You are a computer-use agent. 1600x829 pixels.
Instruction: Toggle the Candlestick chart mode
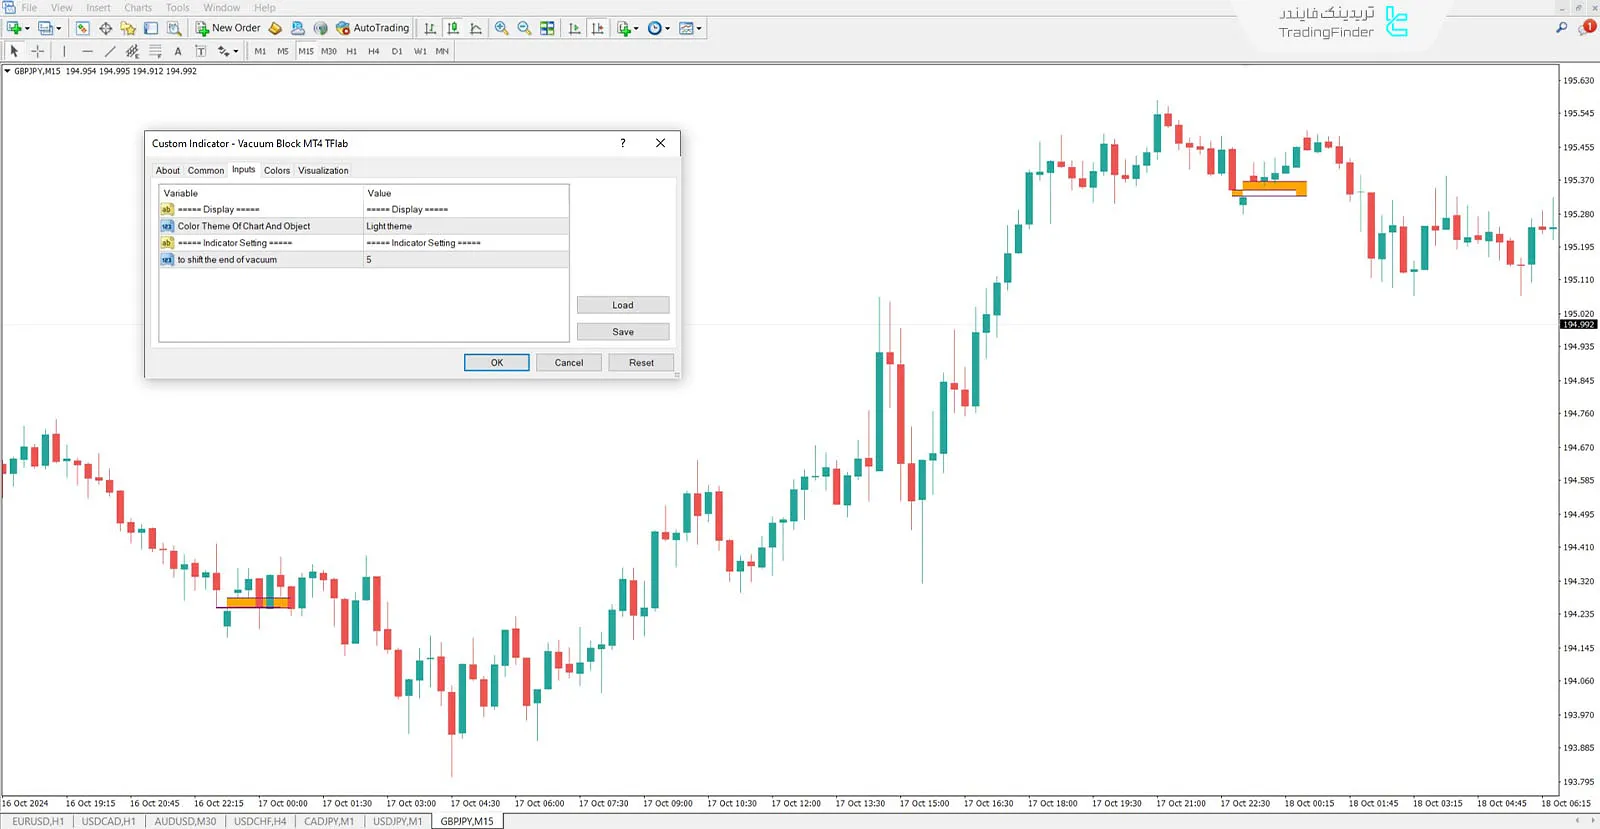coord(453,28)
